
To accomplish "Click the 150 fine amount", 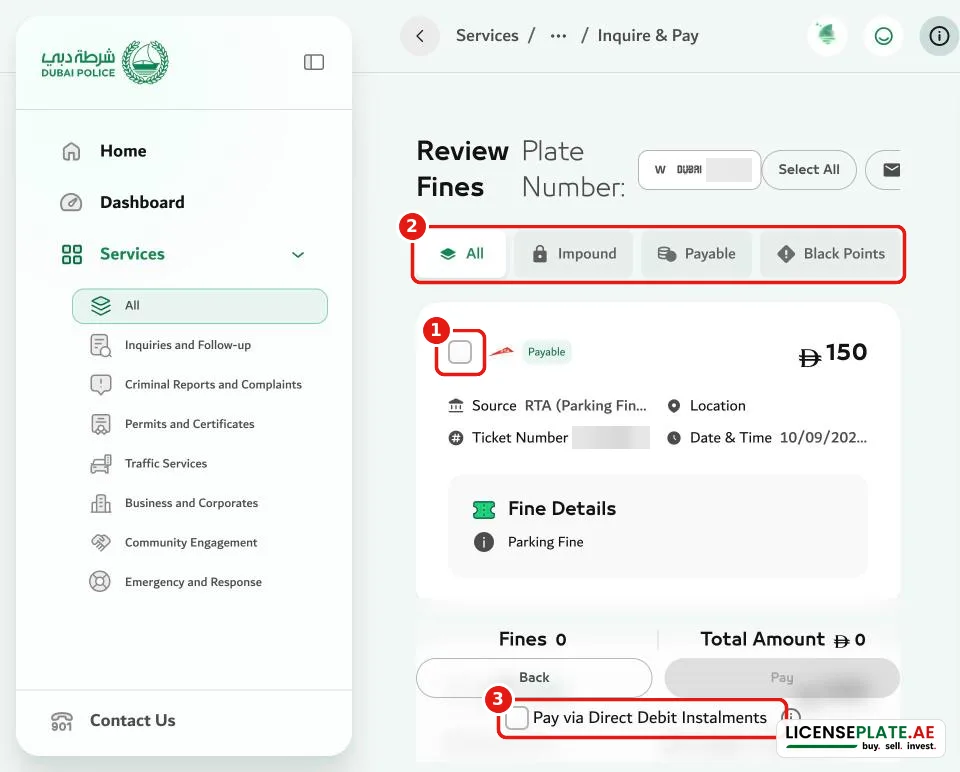I will point(833,353).
